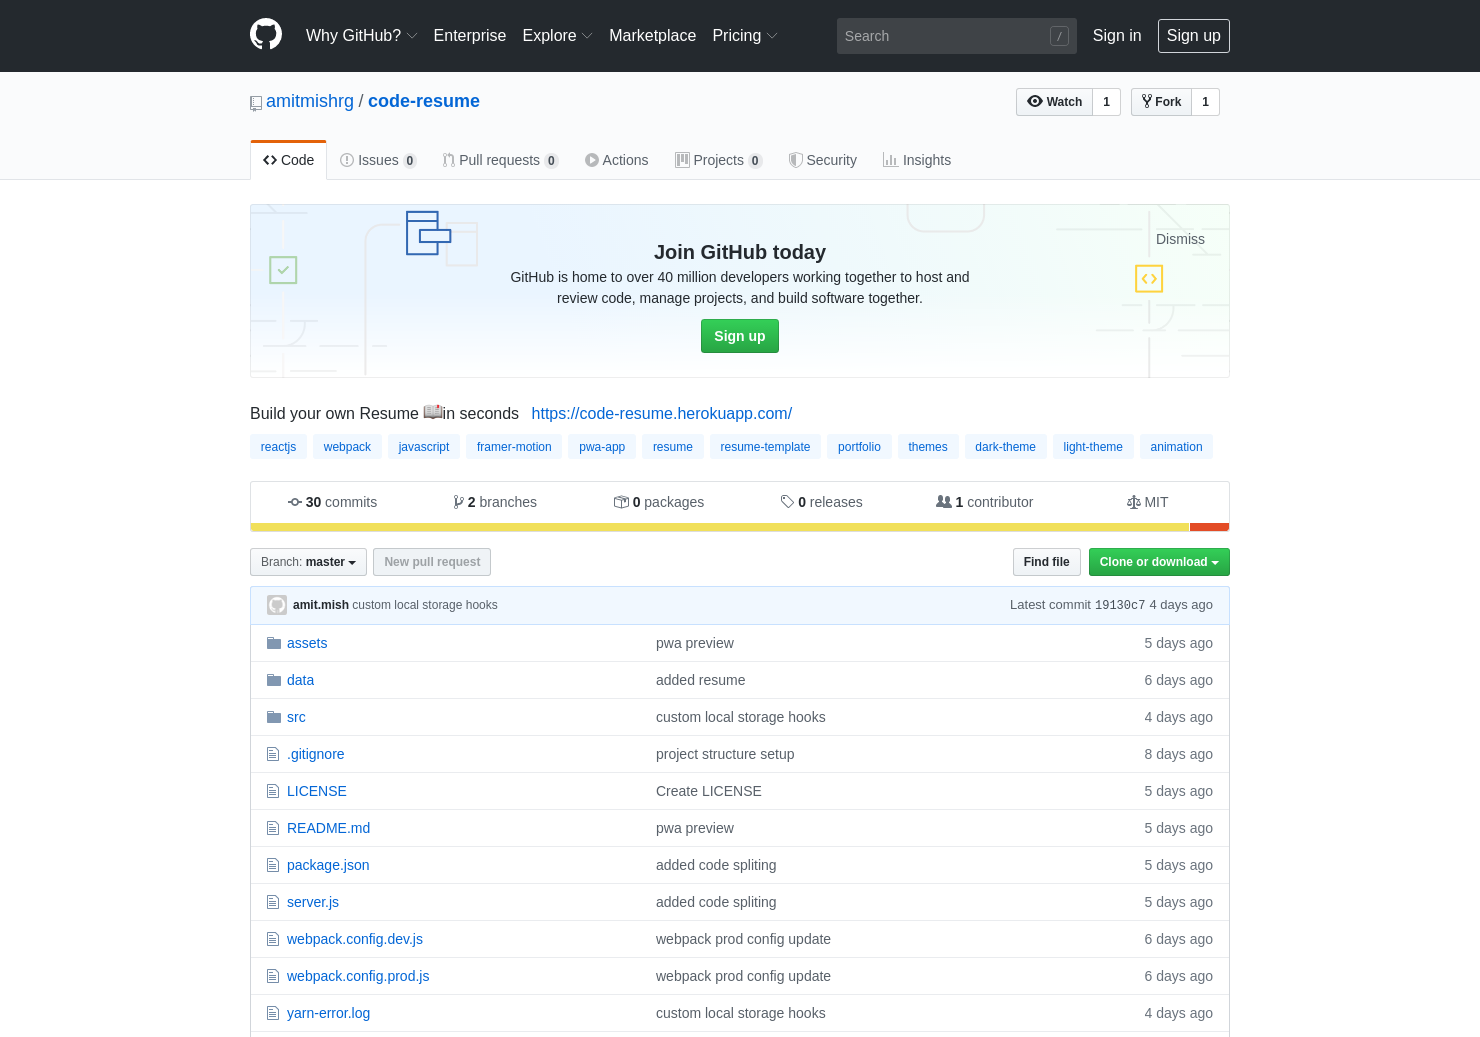Open latest commit 19130c7

1120,605
